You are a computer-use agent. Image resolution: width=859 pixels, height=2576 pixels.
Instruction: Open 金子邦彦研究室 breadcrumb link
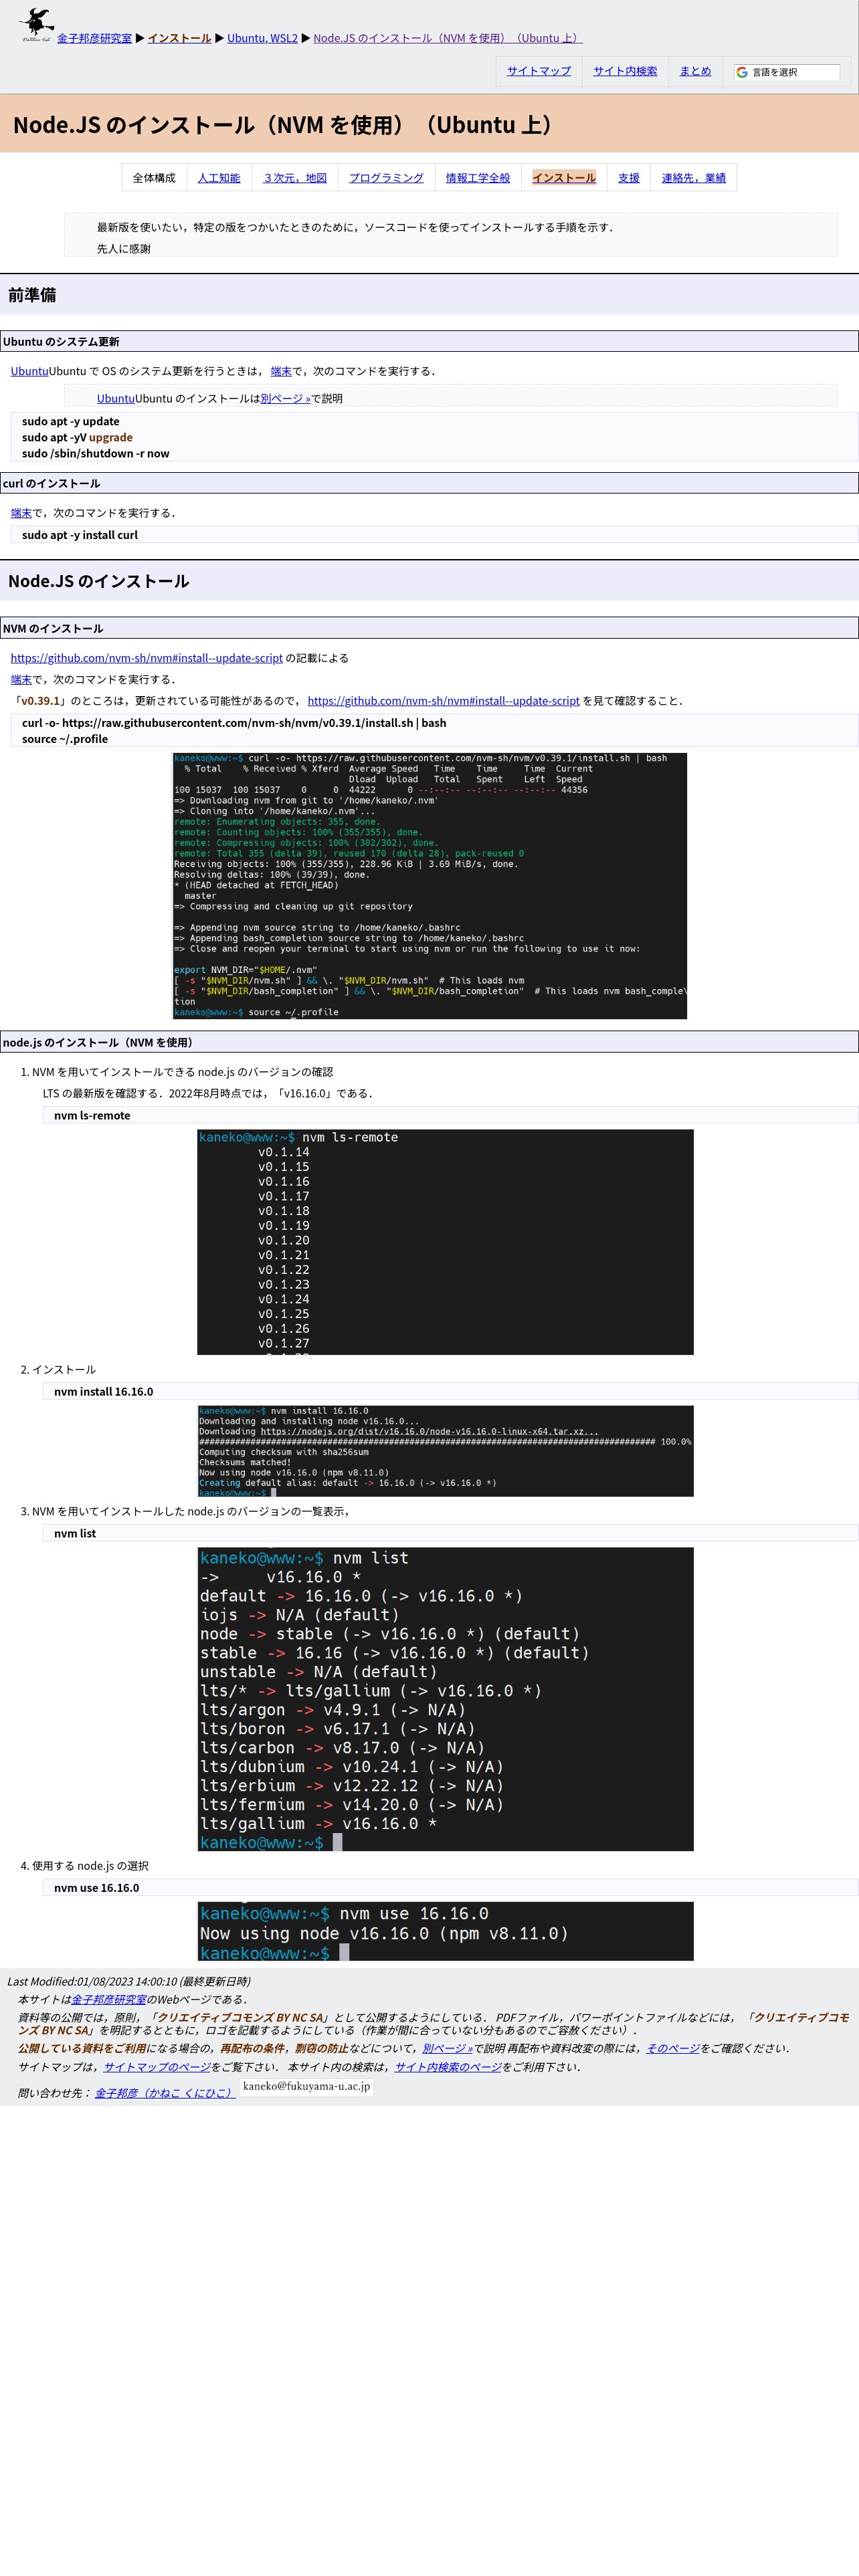point(94,38)
